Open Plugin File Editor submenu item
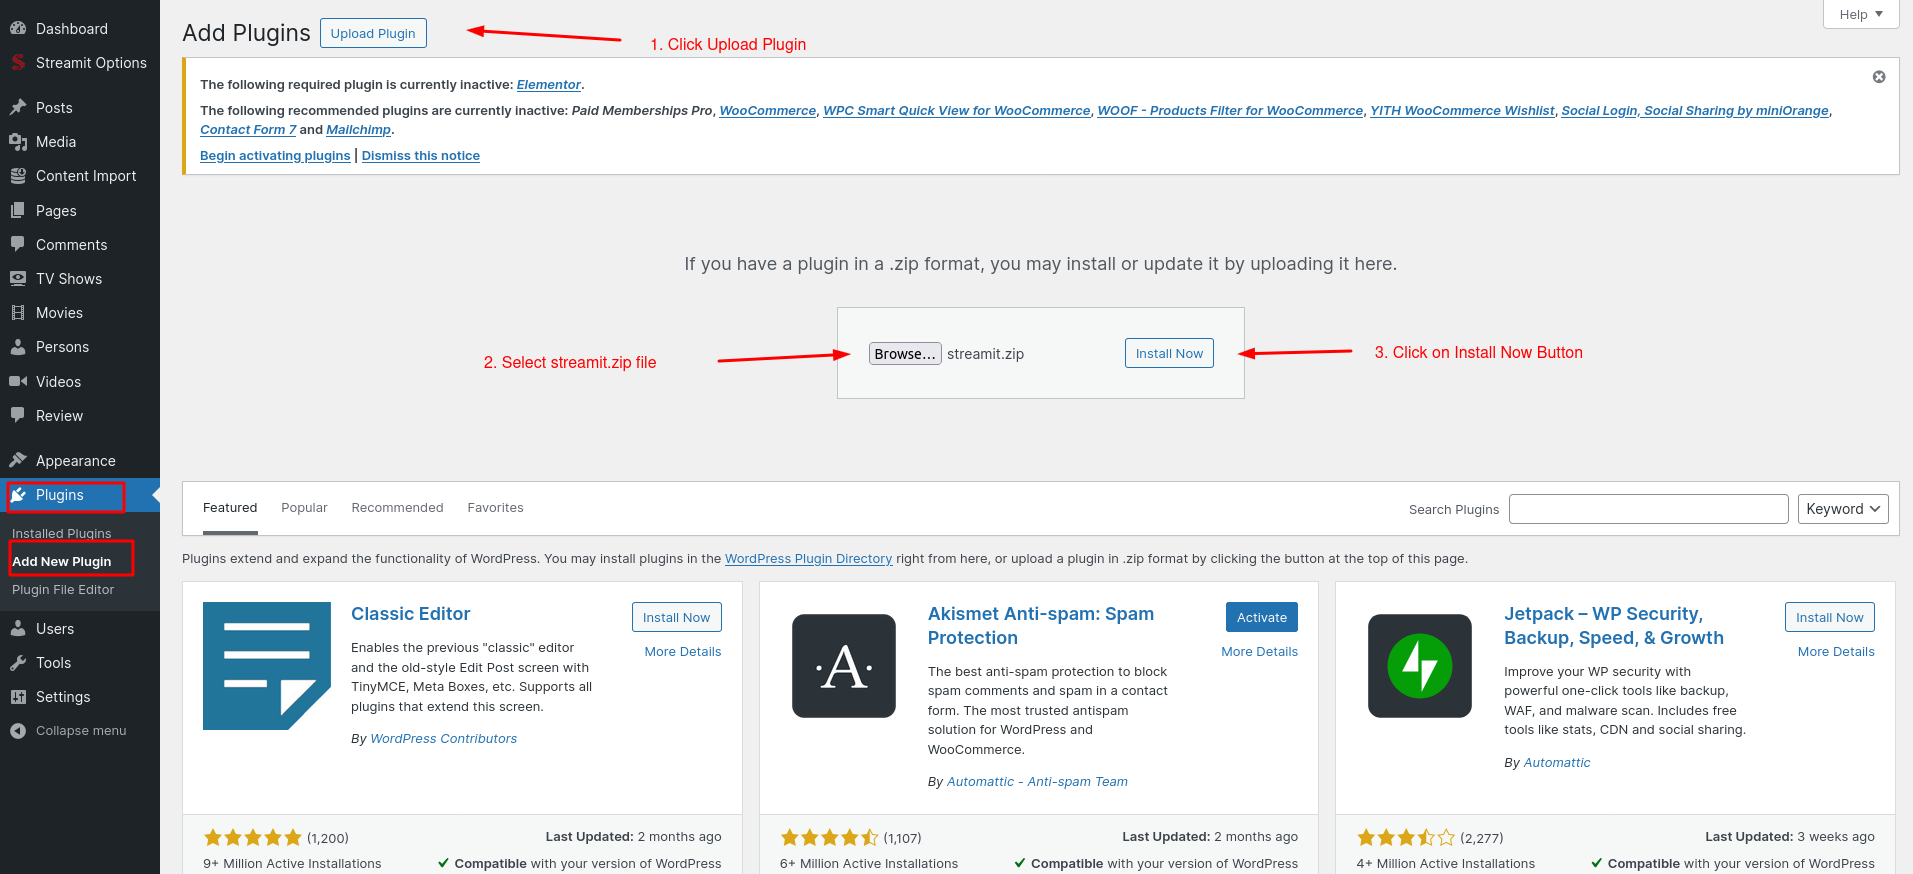The height and width of the screenshot is (874, 1913). [x=63, y=590]
